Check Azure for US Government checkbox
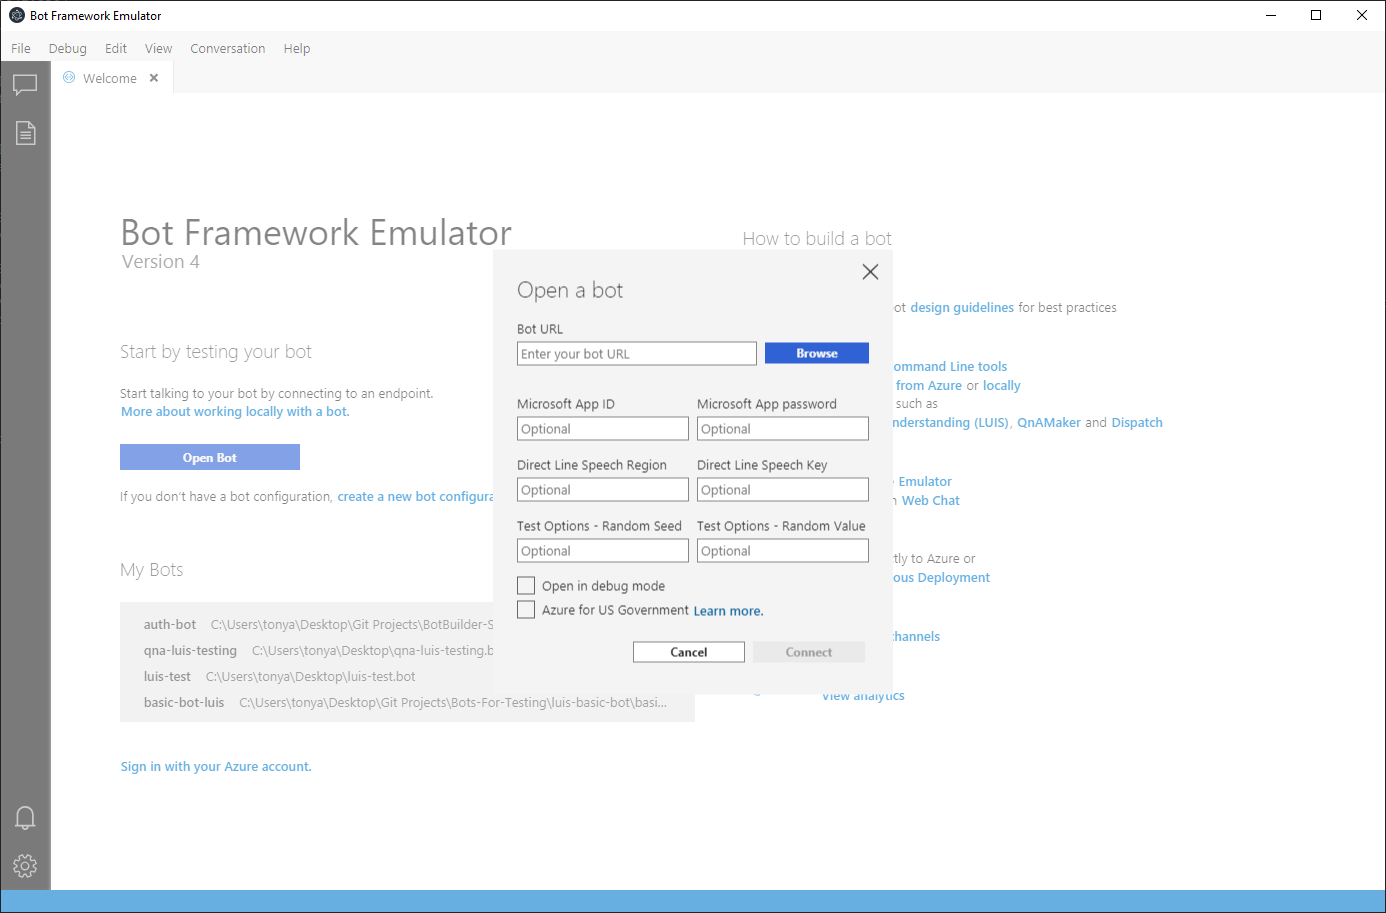 pyautogui.click(x=526, y=609)
